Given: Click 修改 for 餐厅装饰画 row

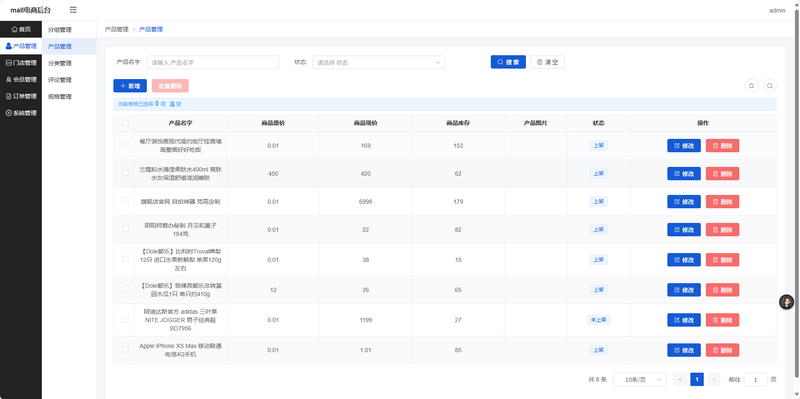Looking at the screenshot, I should click(x=684, y=145).
